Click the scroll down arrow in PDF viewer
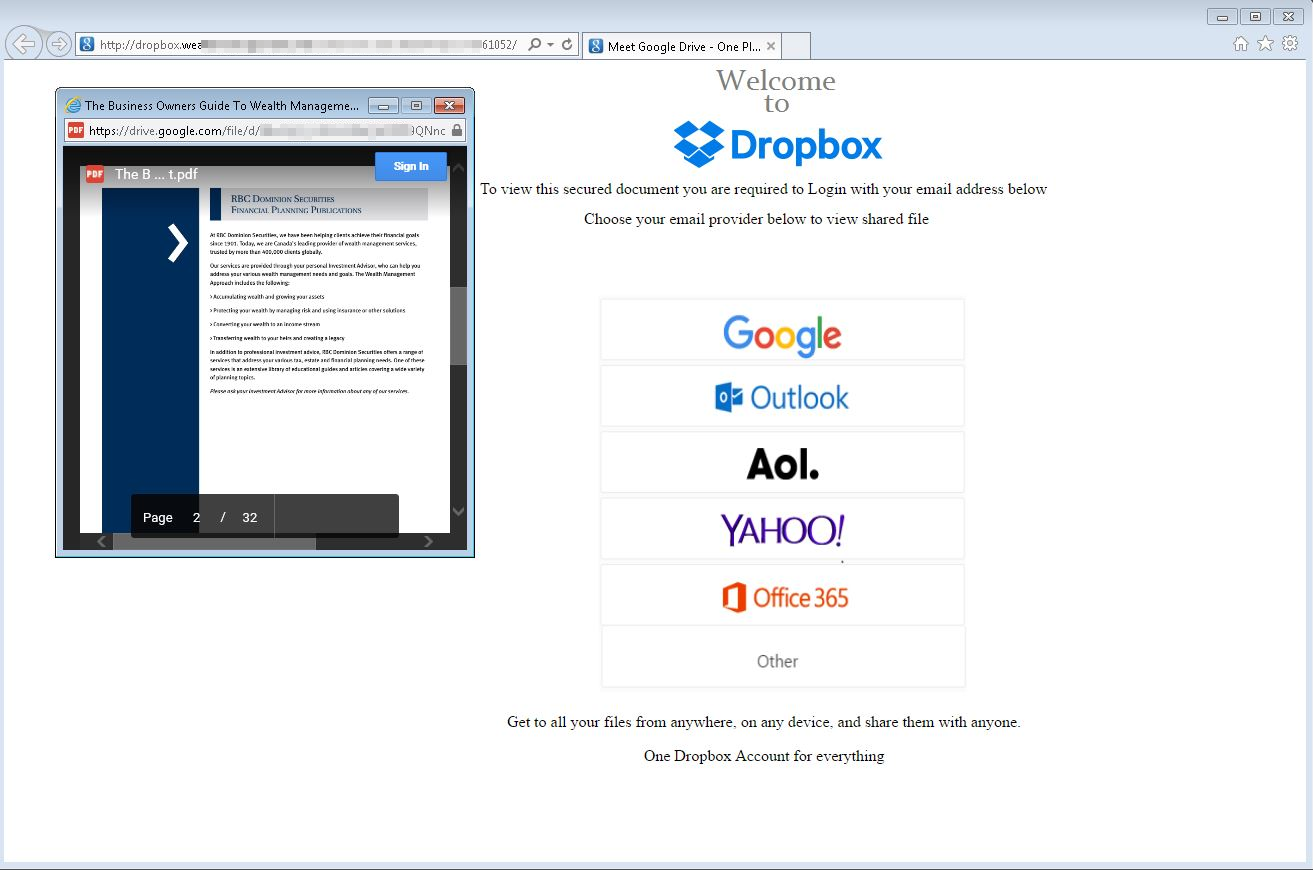The image size is (1313, 870). pos(458,511)
